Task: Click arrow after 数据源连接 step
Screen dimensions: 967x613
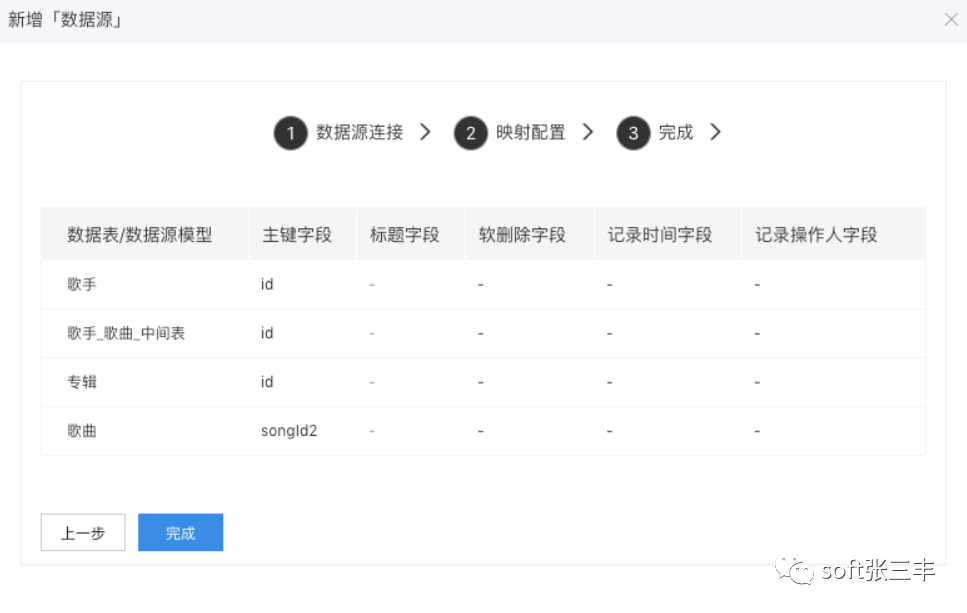Action: 425,132
